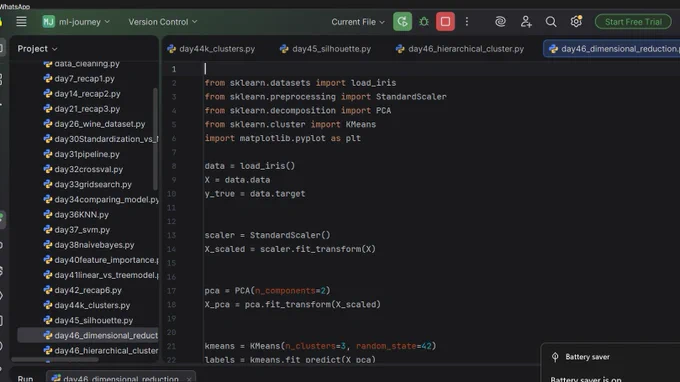The image size is (680, 382).
Task: Open day38naivebayes.py in project tree
Action: pyautogui.click(x=94, y=245)
